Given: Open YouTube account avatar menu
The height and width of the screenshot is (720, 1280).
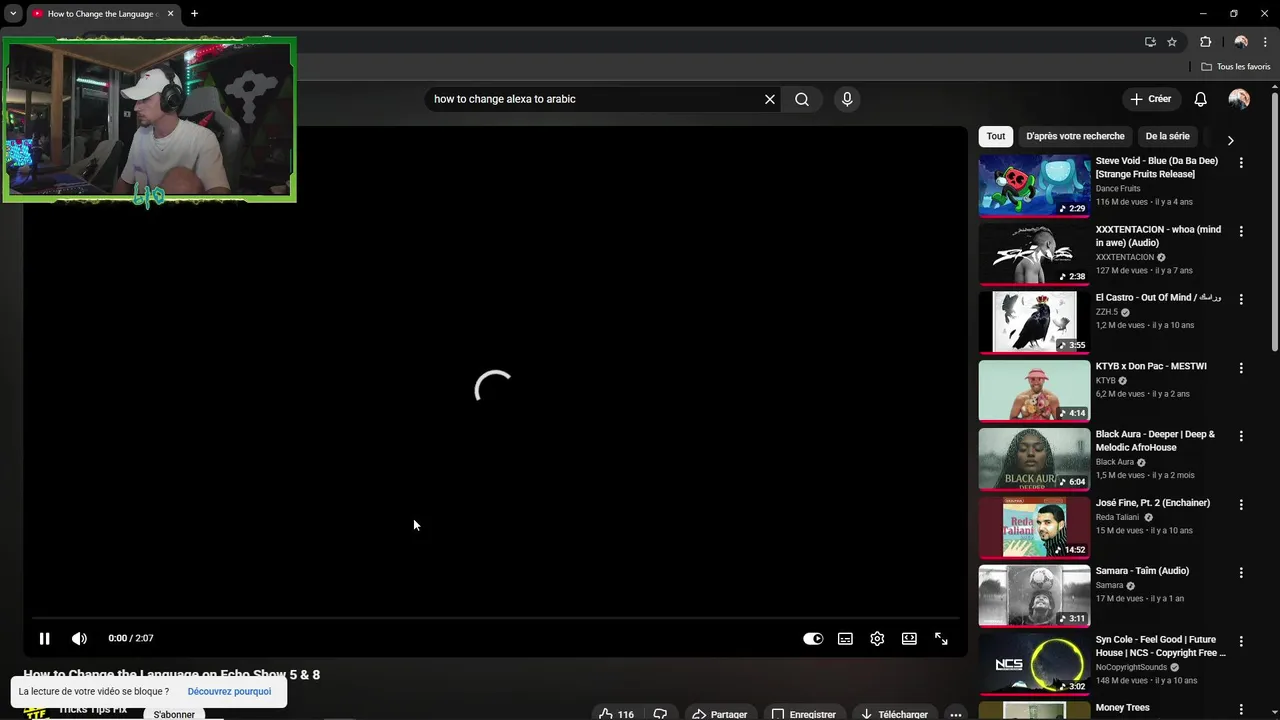Looking at the screenshot, I should point(1239,99).
